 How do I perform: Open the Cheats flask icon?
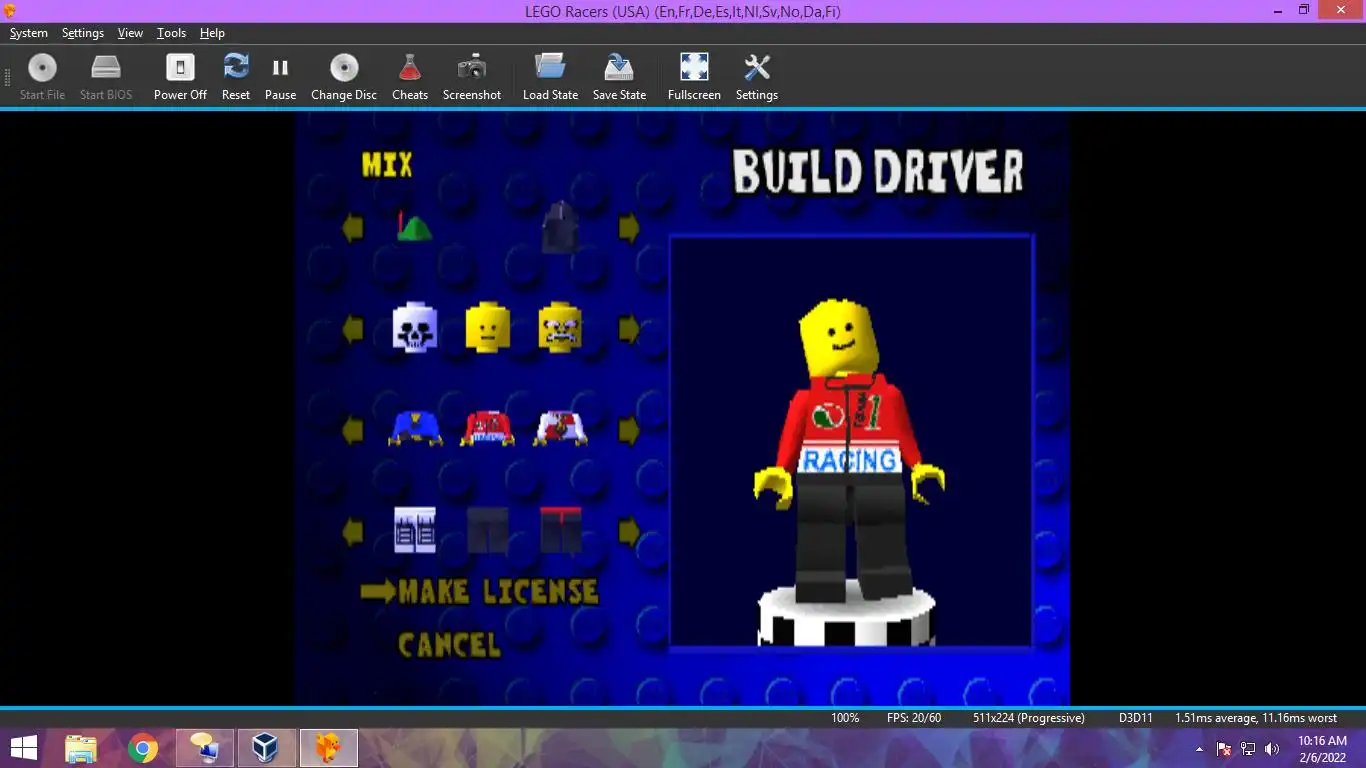(409, 77)
